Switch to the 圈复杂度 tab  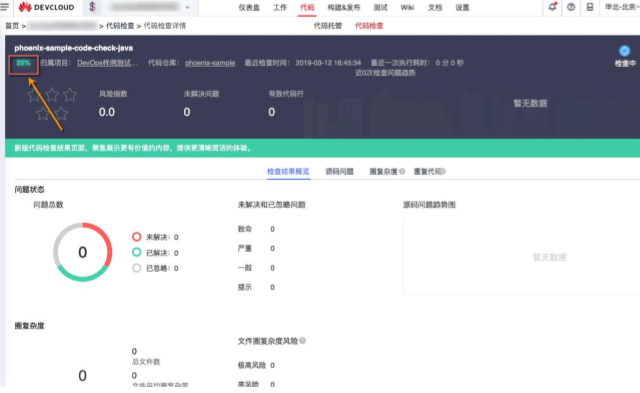383,171
